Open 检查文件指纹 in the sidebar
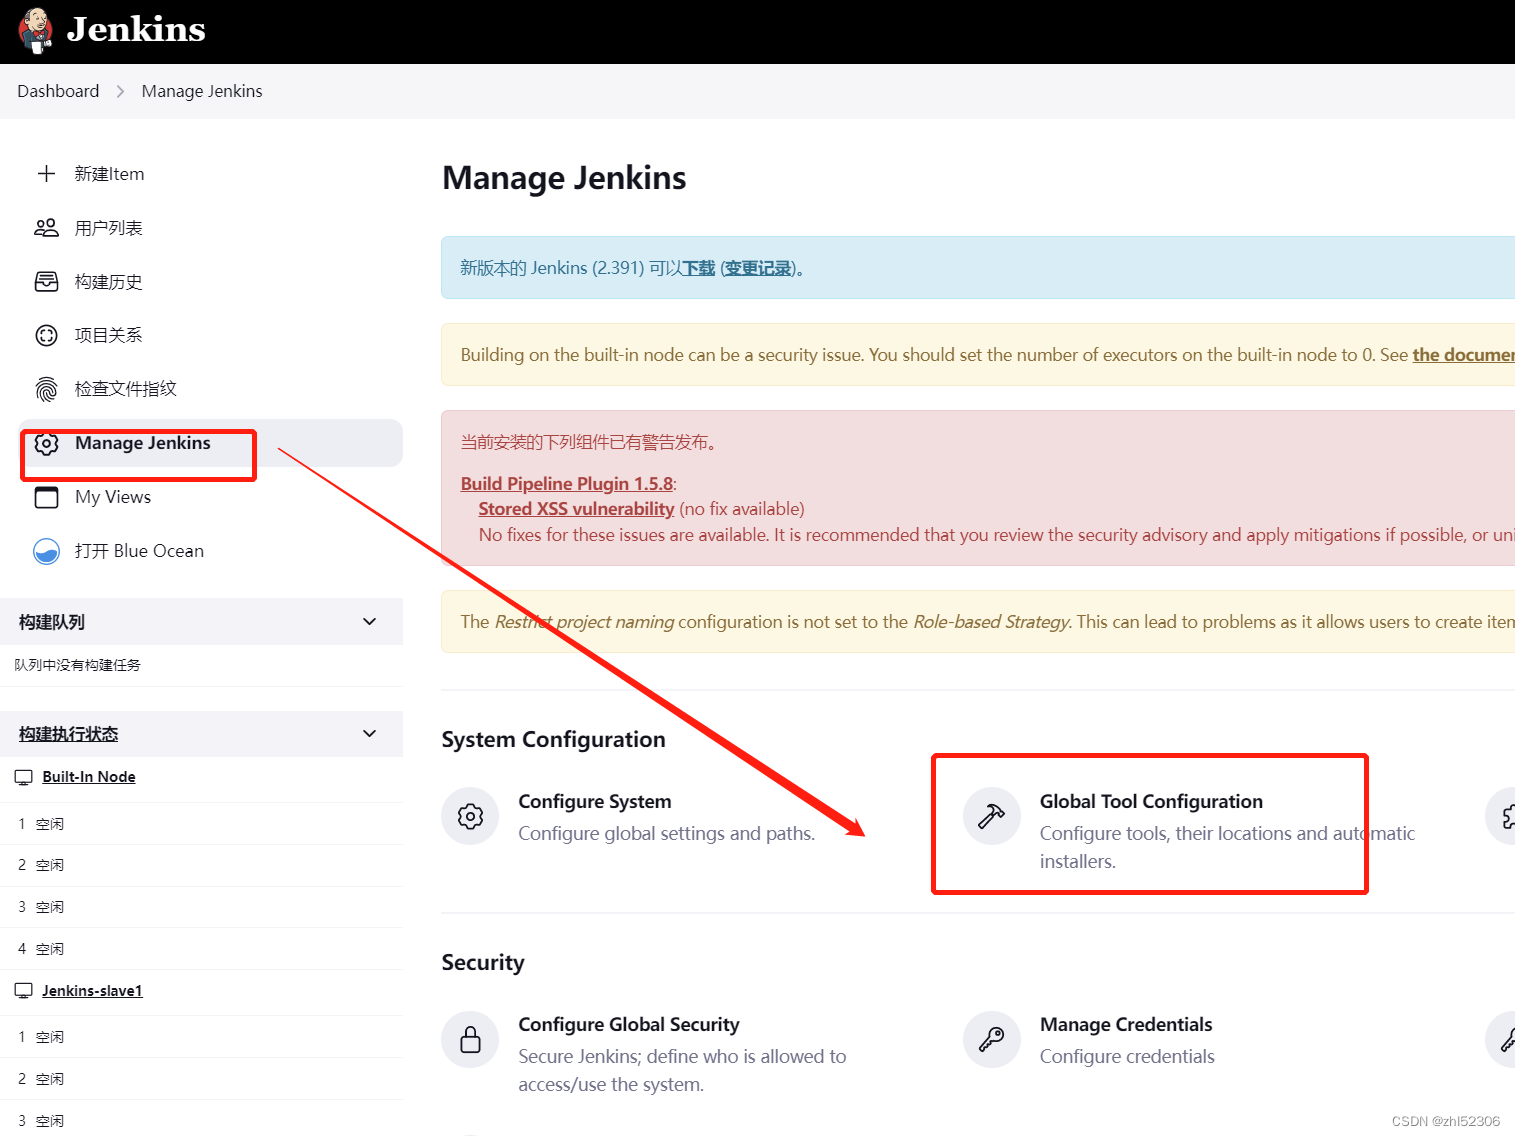Viewport: 1515px width, 1136px height. (125, 389)
